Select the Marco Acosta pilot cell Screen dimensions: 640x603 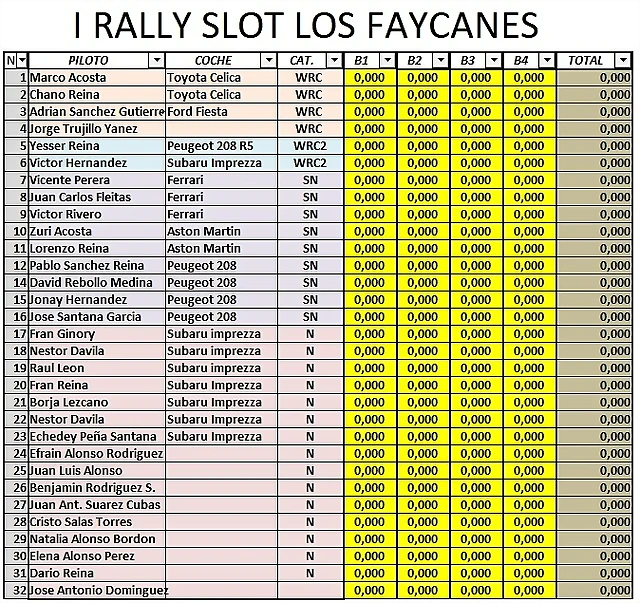97,78
